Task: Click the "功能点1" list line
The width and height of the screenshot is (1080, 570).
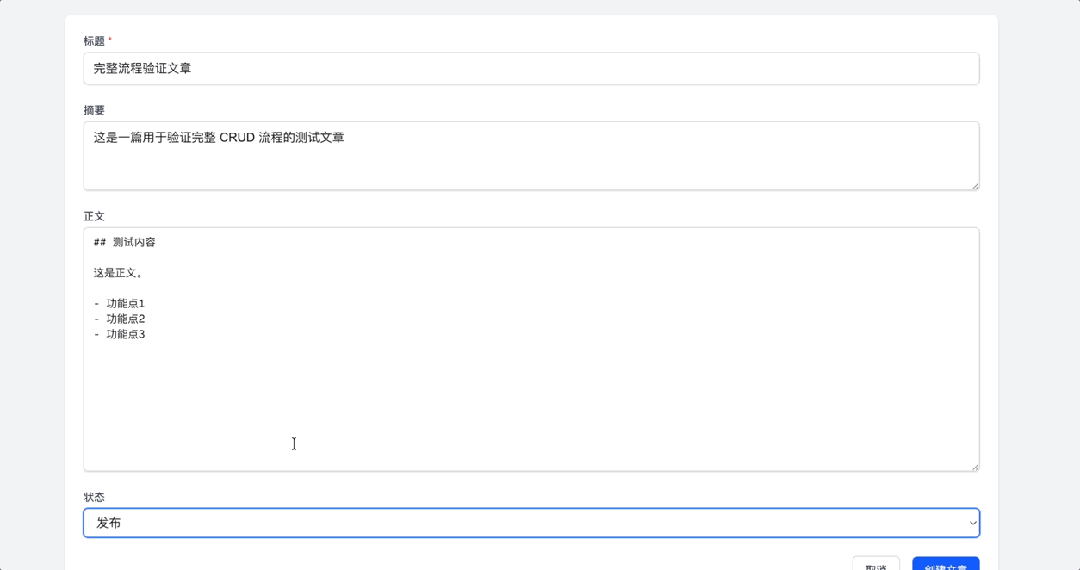Action: point(125,304)
